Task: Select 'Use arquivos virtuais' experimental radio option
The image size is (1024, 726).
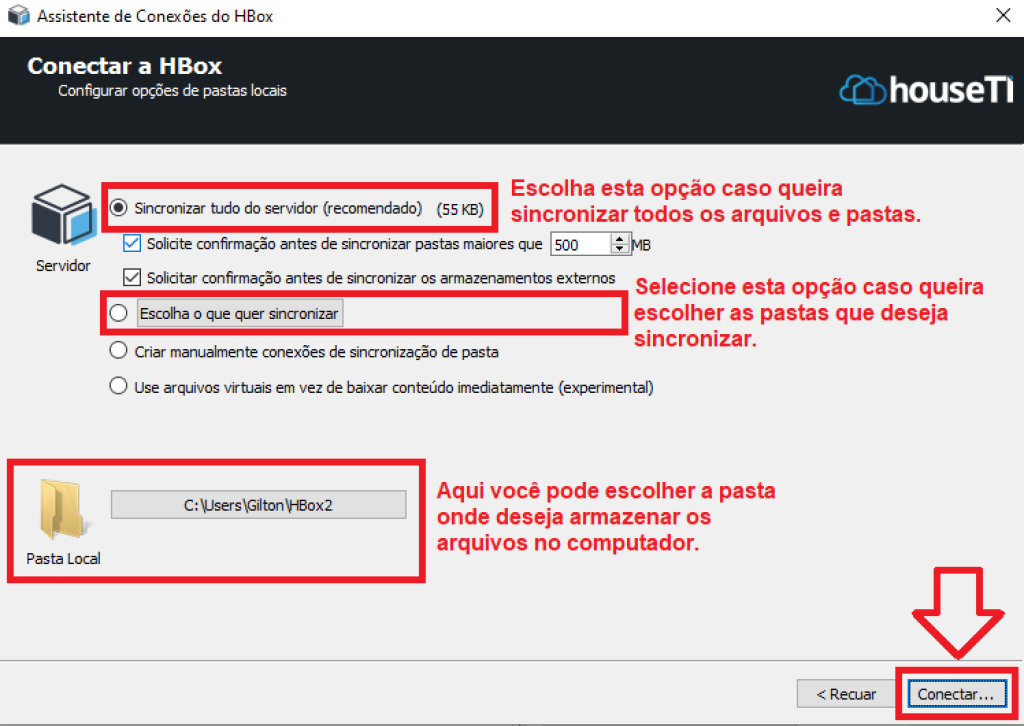Action: [x=118, y=387]
